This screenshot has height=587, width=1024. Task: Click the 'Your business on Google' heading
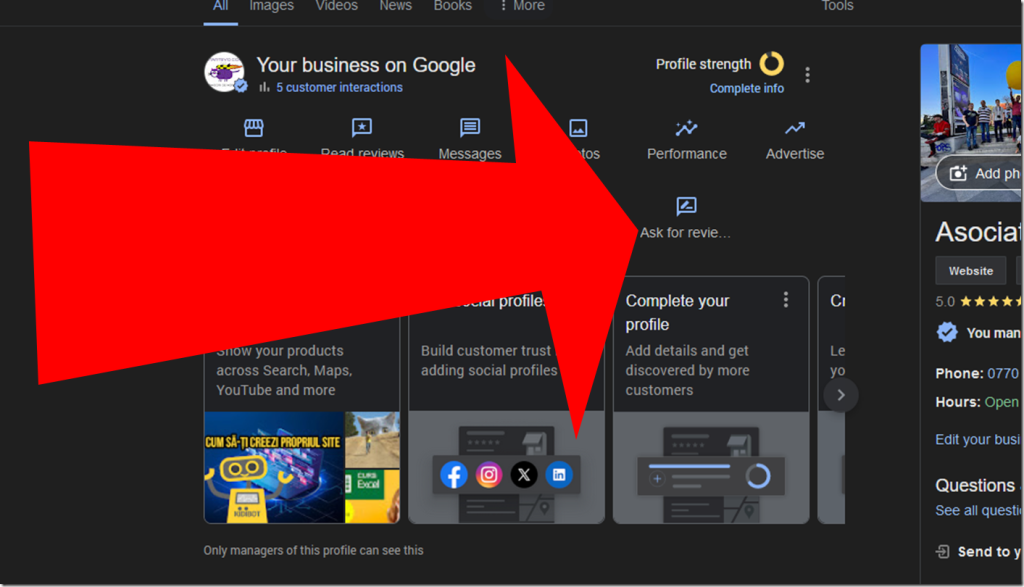pos(366,65)
